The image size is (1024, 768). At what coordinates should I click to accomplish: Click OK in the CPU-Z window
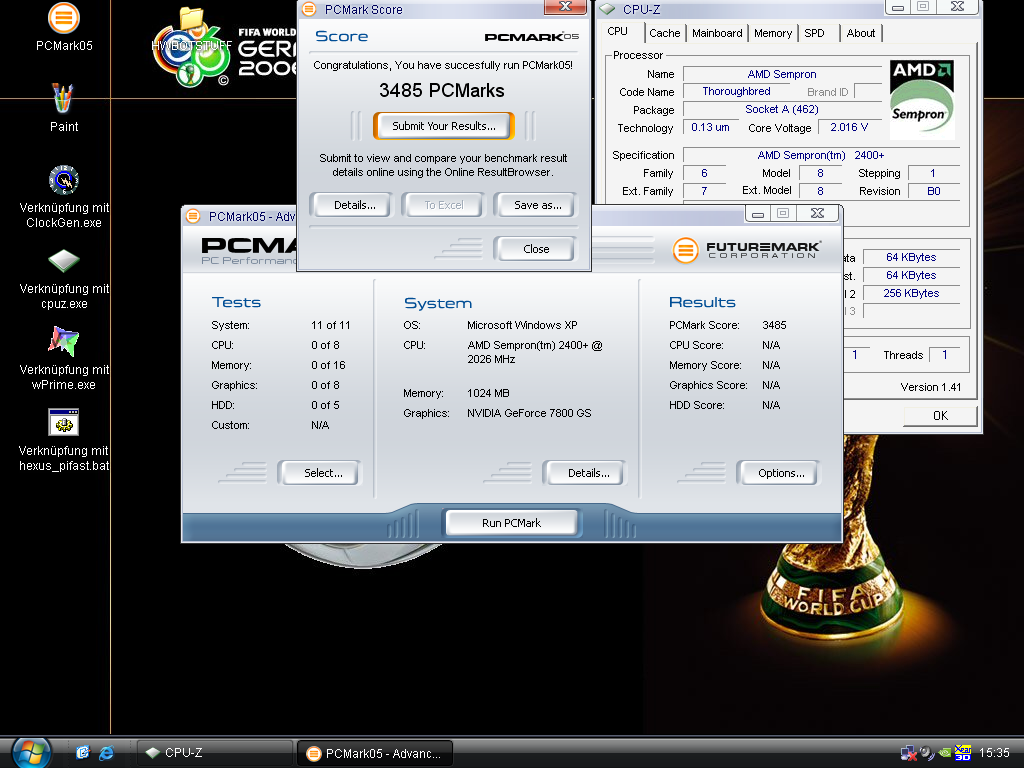pos(940,416)
